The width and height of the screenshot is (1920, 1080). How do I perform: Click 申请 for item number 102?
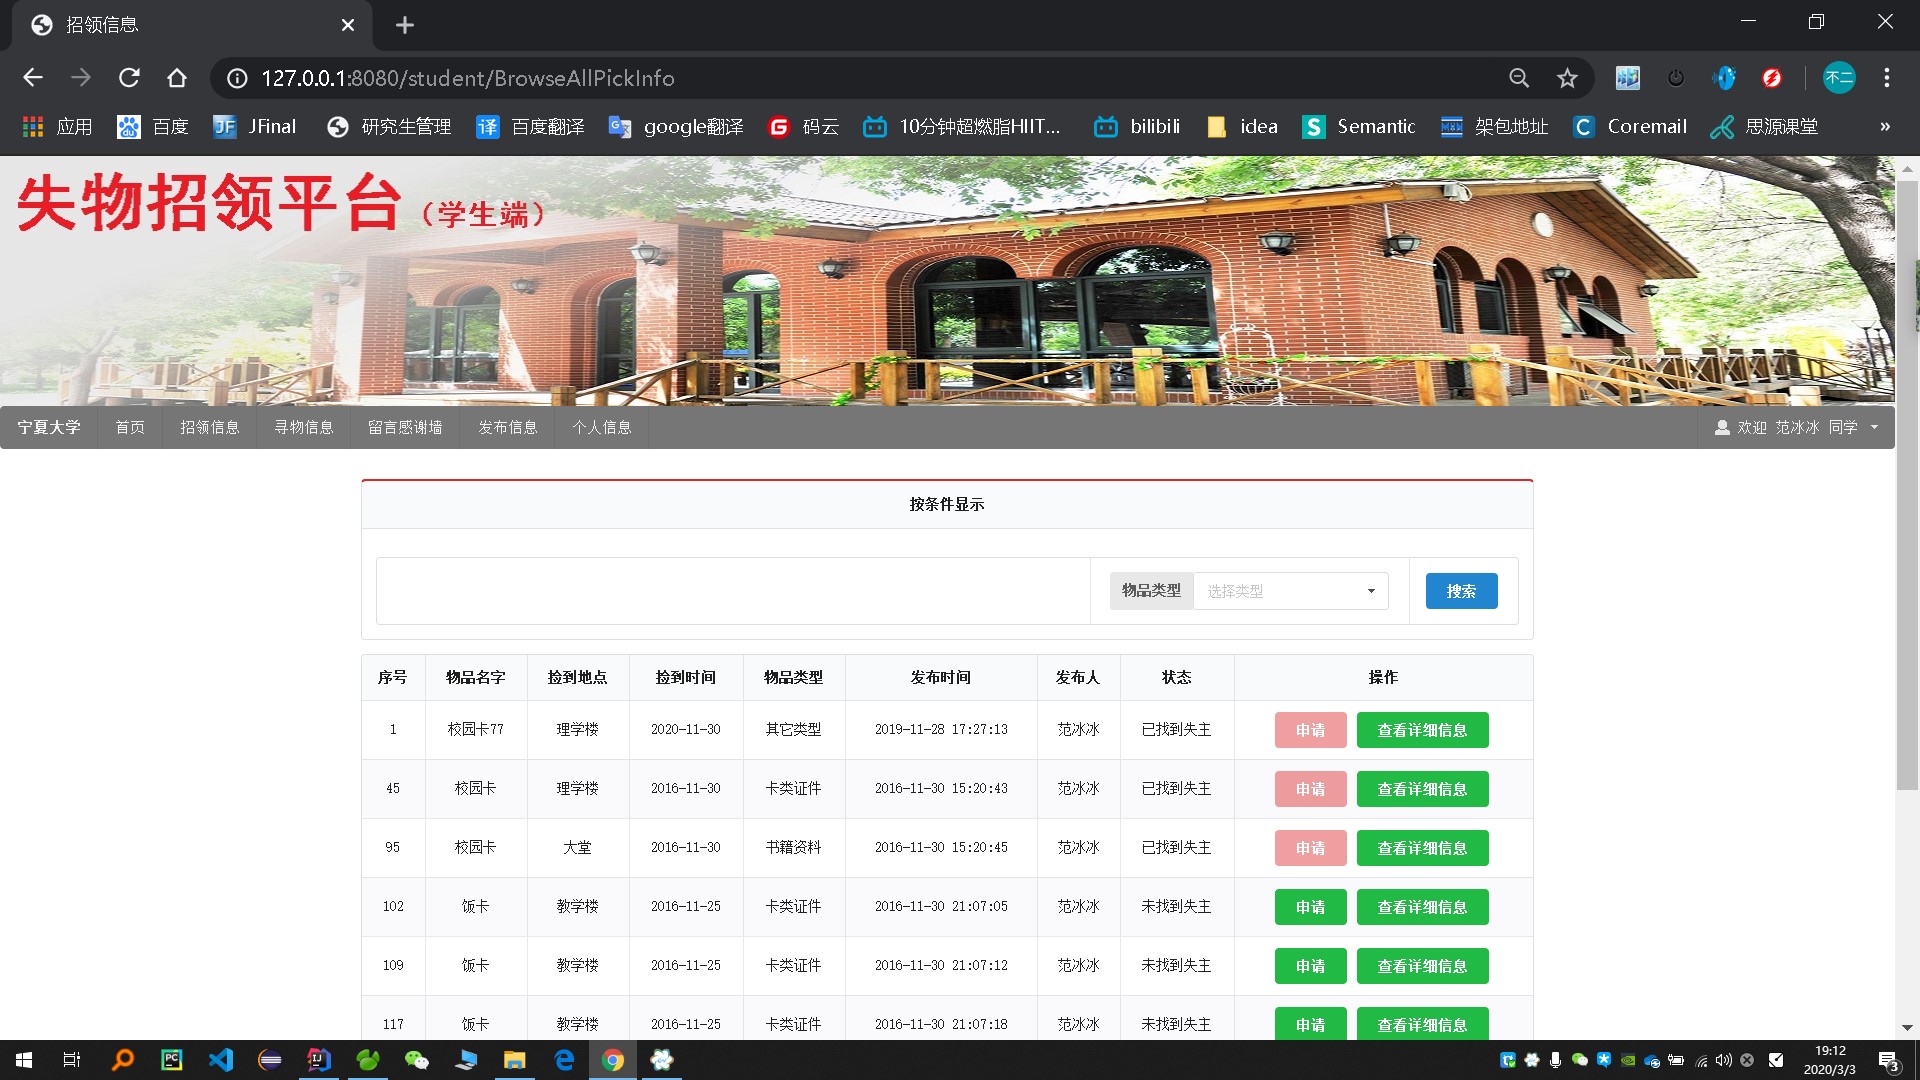pyautogui.click(x=1310, y=907)
